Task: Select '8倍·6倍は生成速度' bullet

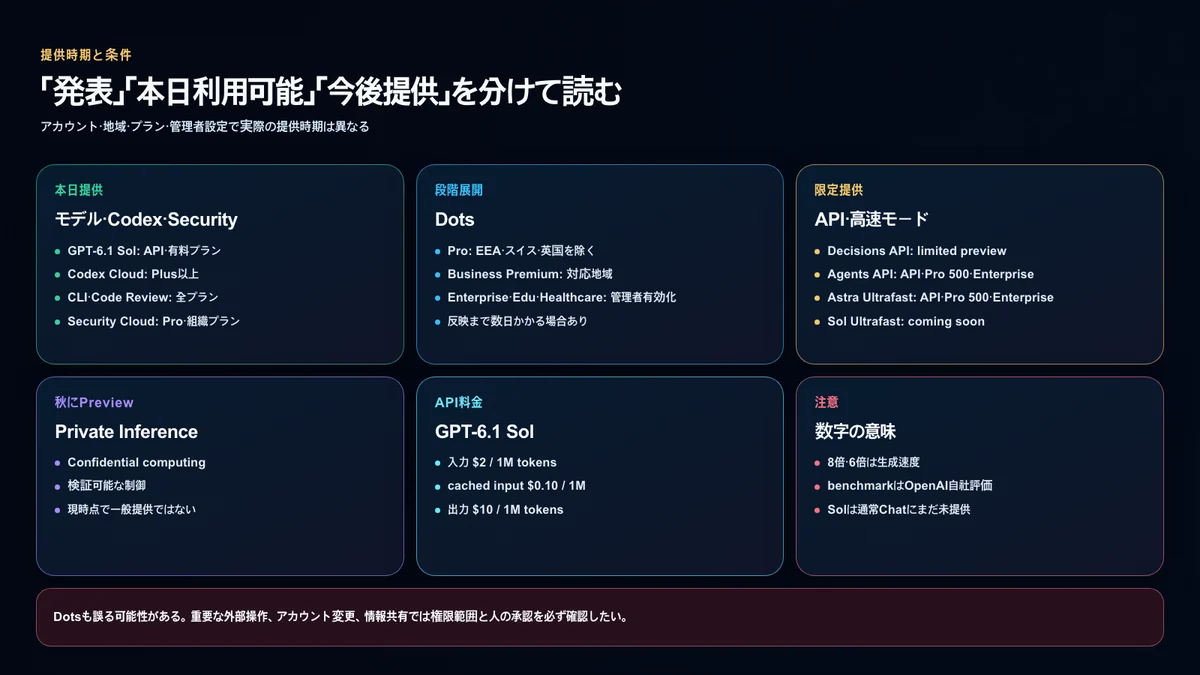Action: [x=873, y=463]
